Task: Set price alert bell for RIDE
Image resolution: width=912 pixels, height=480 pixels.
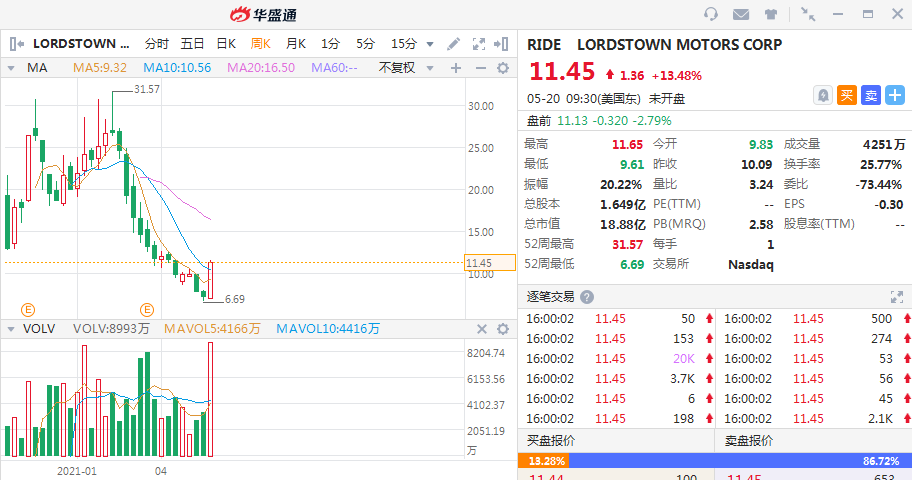Action: click(823, 95)
